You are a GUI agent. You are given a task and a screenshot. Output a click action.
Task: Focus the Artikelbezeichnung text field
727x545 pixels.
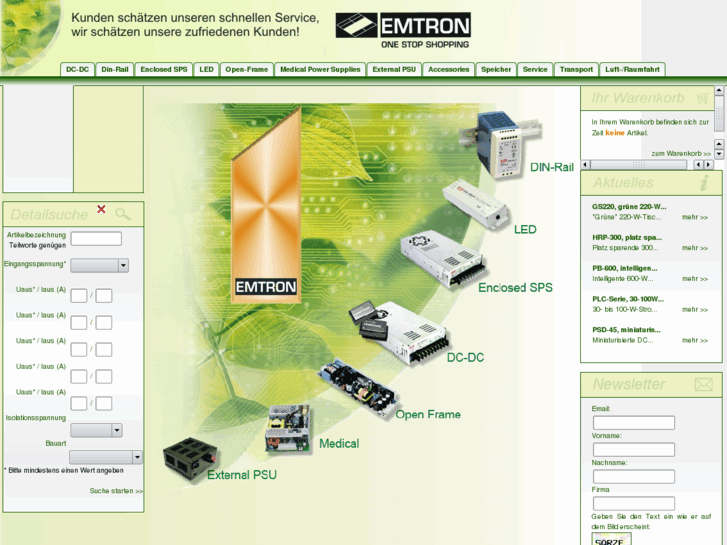click(96, 238)
